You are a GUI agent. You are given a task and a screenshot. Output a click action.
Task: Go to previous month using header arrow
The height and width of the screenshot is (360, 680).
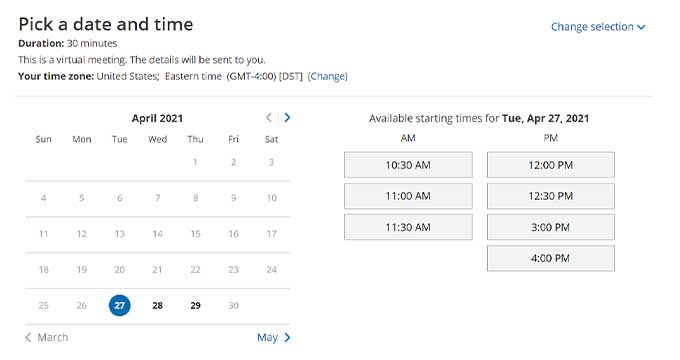click(x=269, y=118)
